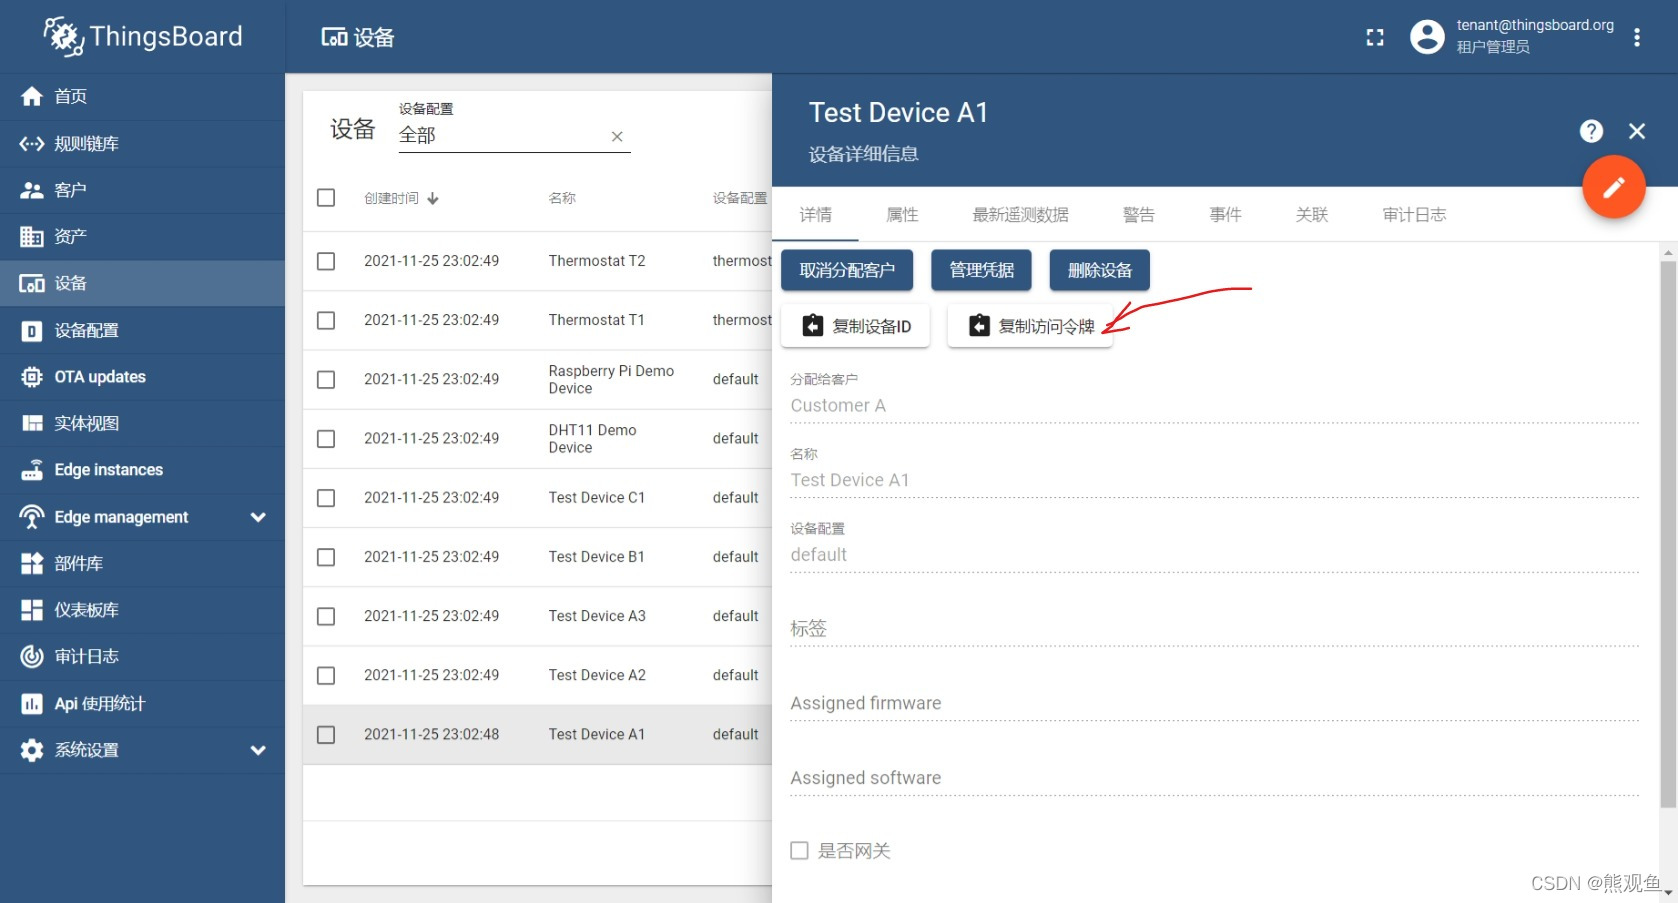Expand the Edge management menu
The image size is (1678, 903).
coord(258,517)
